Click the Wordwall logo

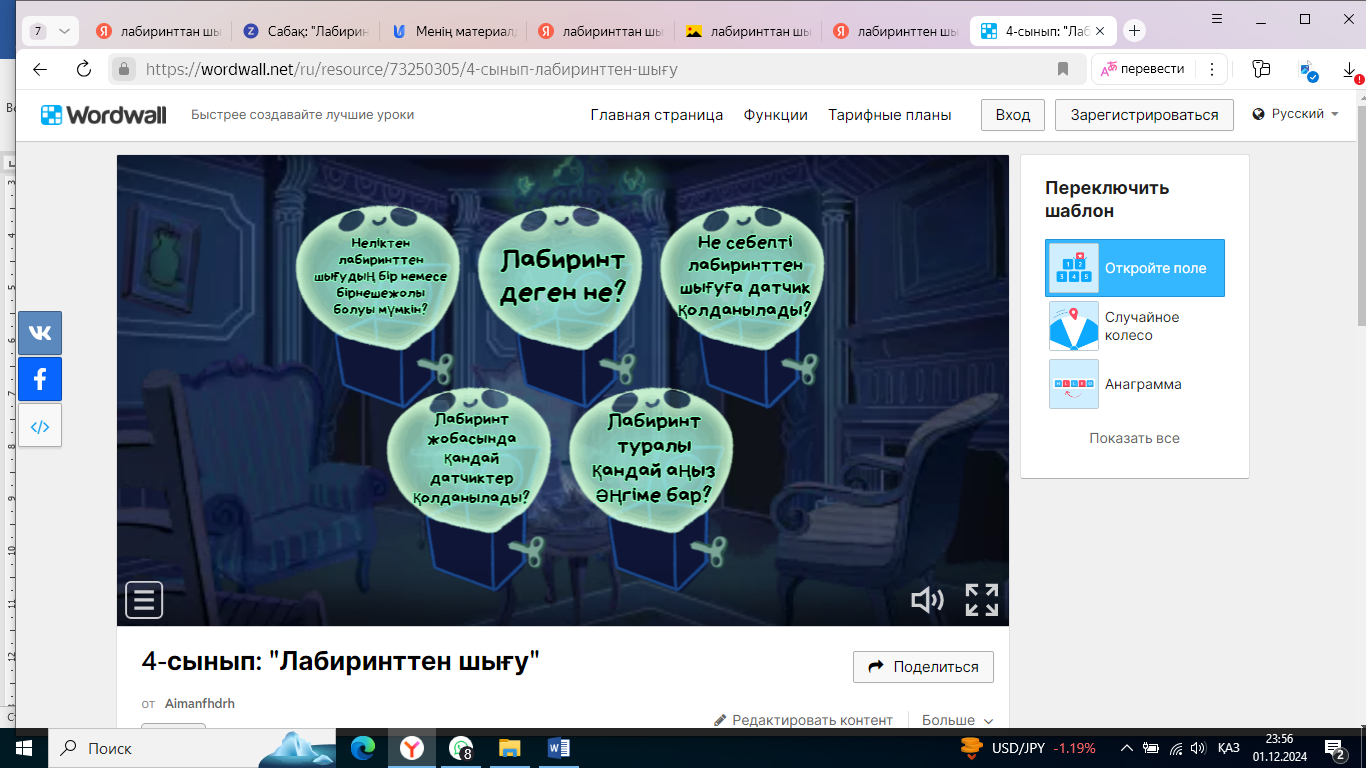pyautogui.click(x=104, y=115)
